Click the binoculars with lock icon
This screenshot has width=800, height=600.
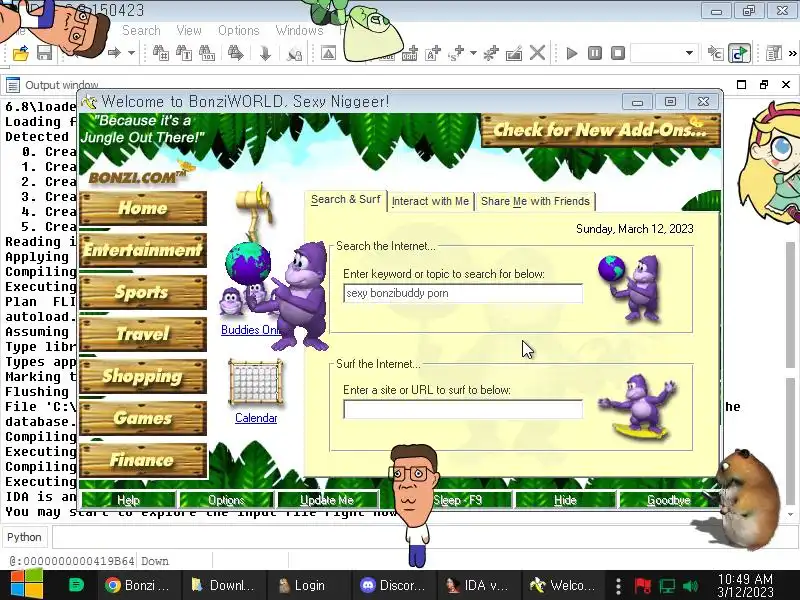coord(294,53)
